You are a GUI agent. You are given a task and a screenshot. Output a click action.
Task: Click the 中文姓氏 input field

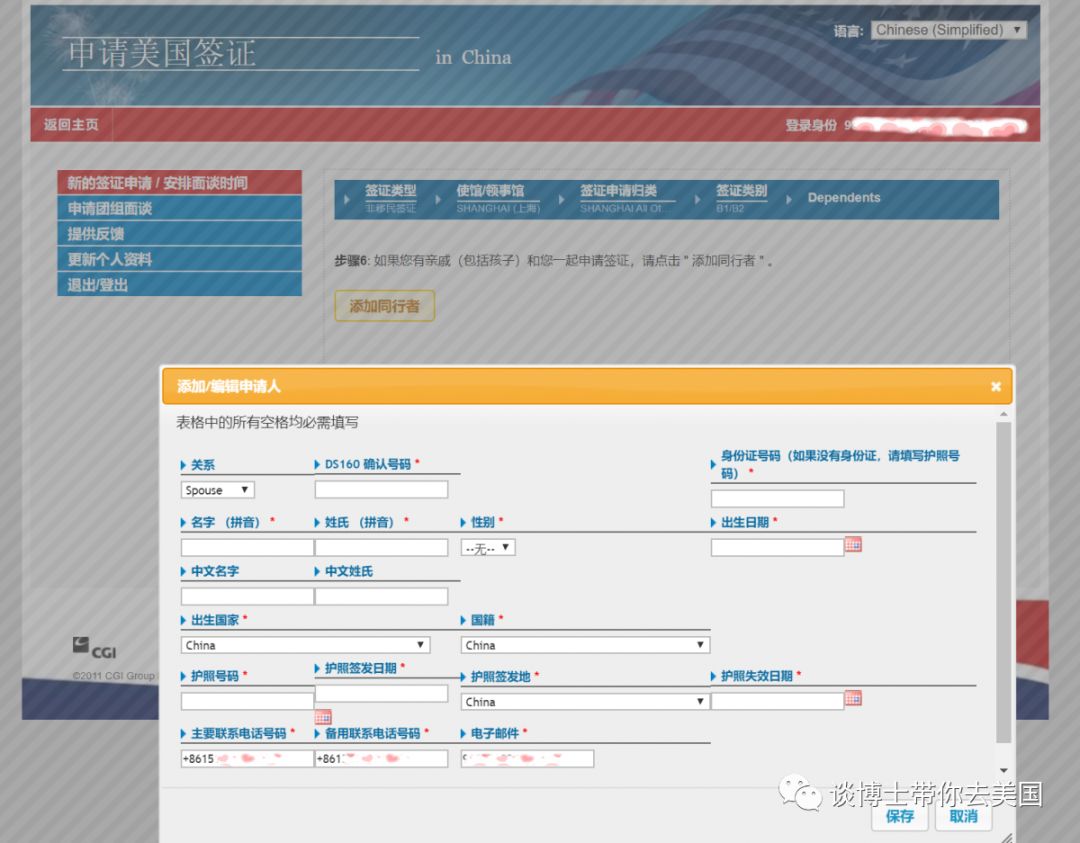pos(381,596)
